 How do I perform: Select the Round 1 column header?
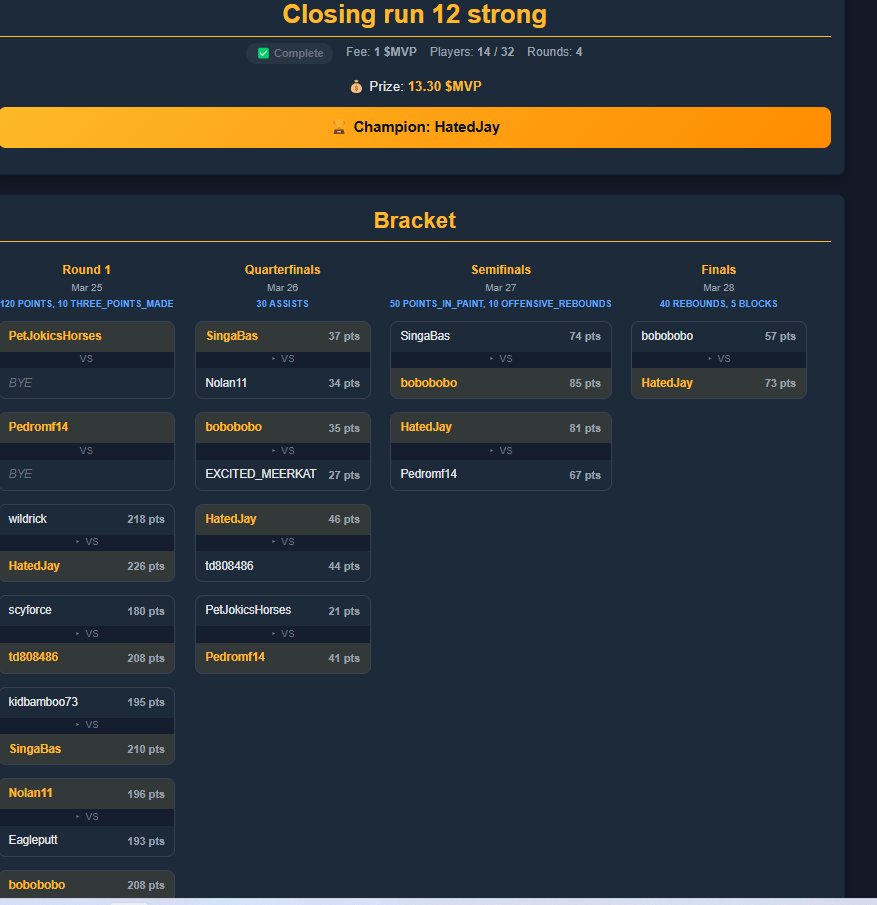tap(87, 270)
